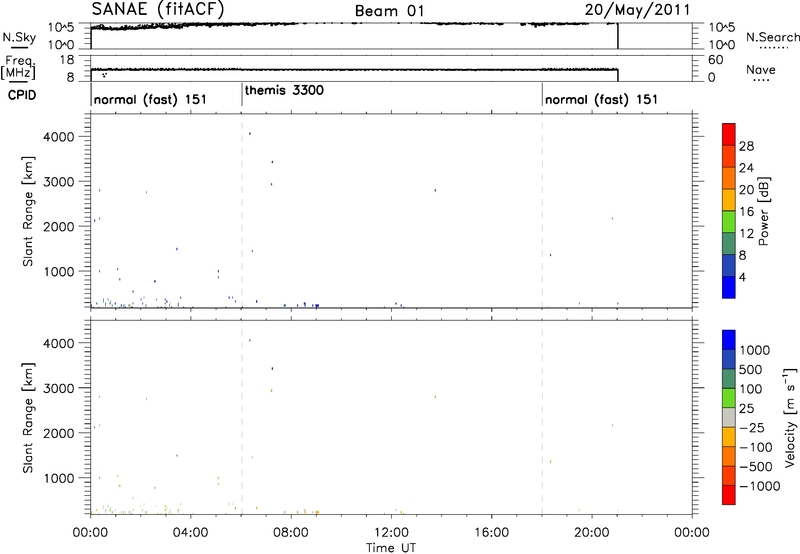The image size is (800, 554).
Task: Pick the bright blue top velocity colorbar segment
Action: 729,340
